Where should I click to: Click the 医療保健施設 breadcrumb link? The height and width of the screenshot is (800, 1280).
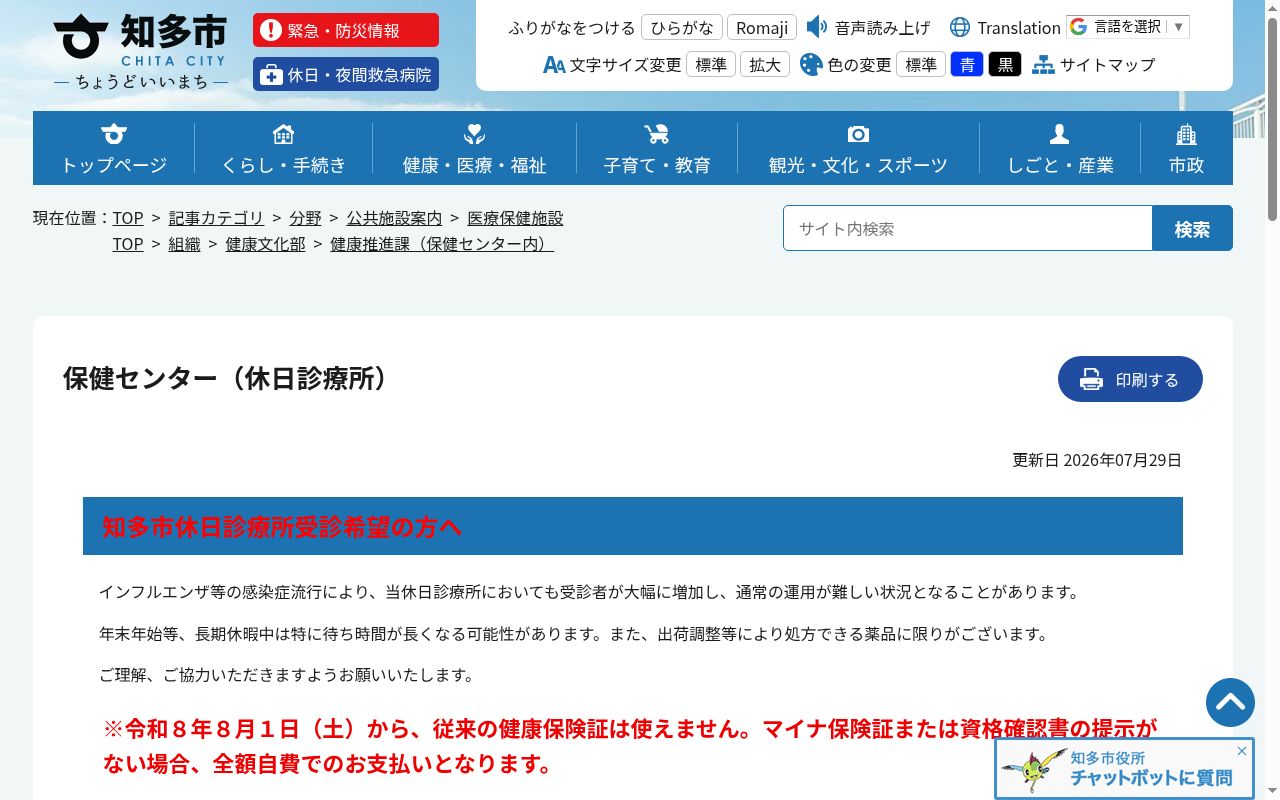(515, 218)
